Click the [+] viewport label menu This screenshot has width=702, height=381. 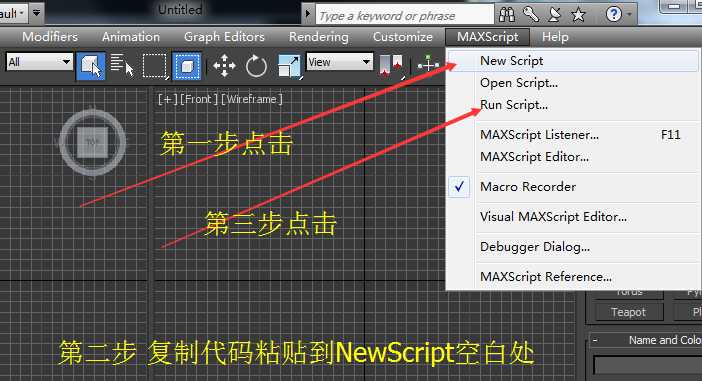[167, 99]
